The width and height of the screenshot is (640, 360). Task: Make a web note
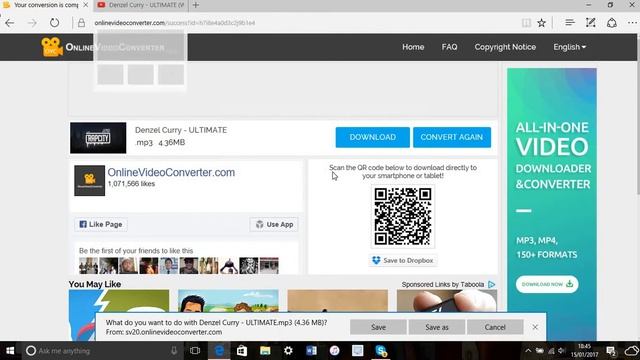[591, 23]
